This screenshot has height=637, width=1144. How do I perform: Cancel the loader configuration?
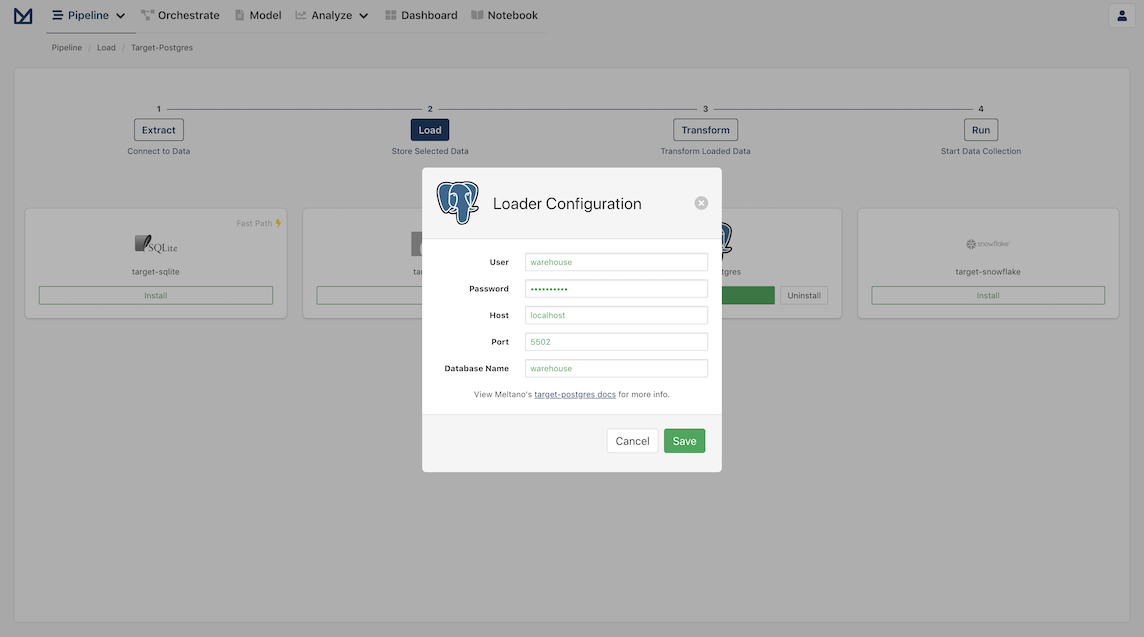click(632, 441)
